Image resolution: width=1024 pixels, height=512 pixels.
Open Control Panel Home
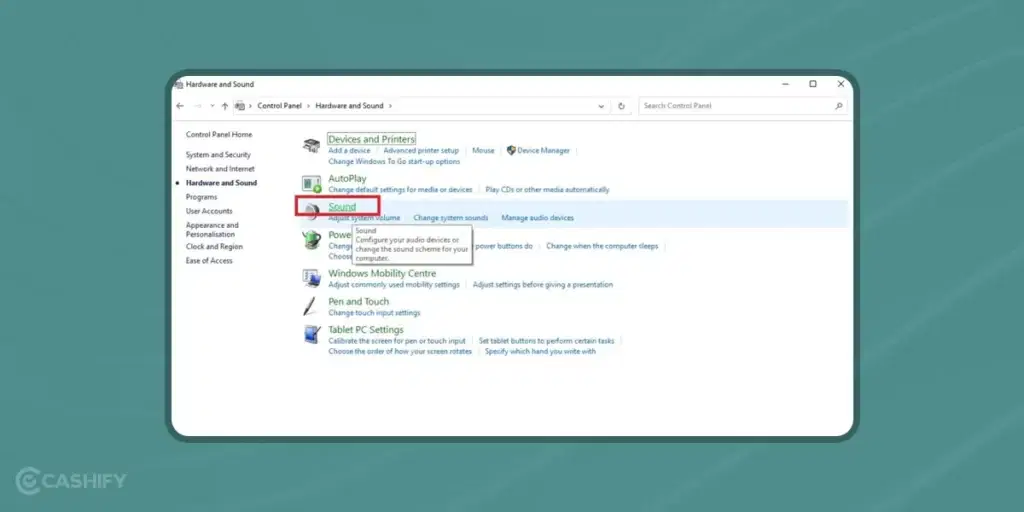[x=219, y=135]
